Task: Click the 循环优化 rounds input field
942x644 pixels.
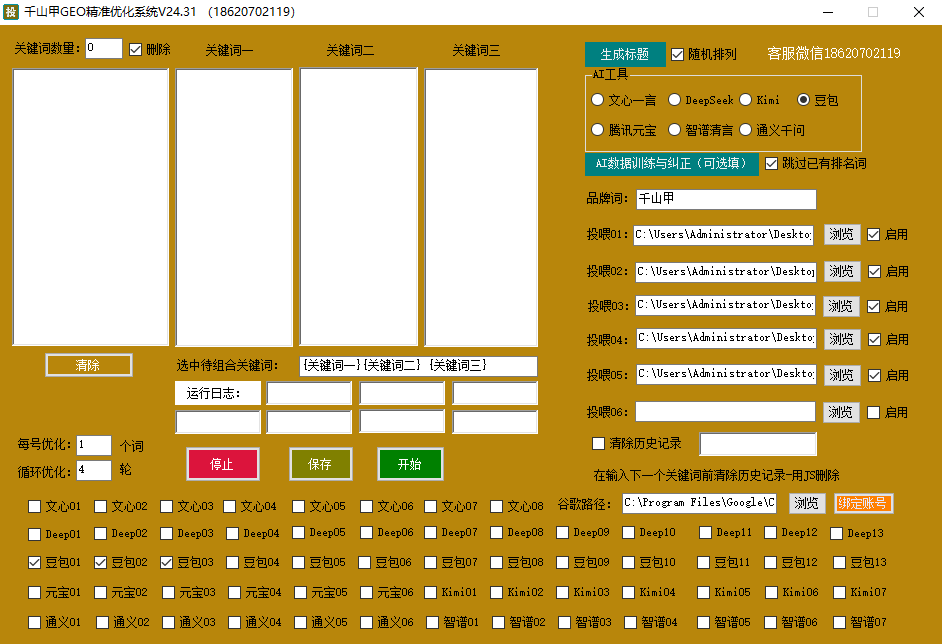Action: click(x=93, y=470)
